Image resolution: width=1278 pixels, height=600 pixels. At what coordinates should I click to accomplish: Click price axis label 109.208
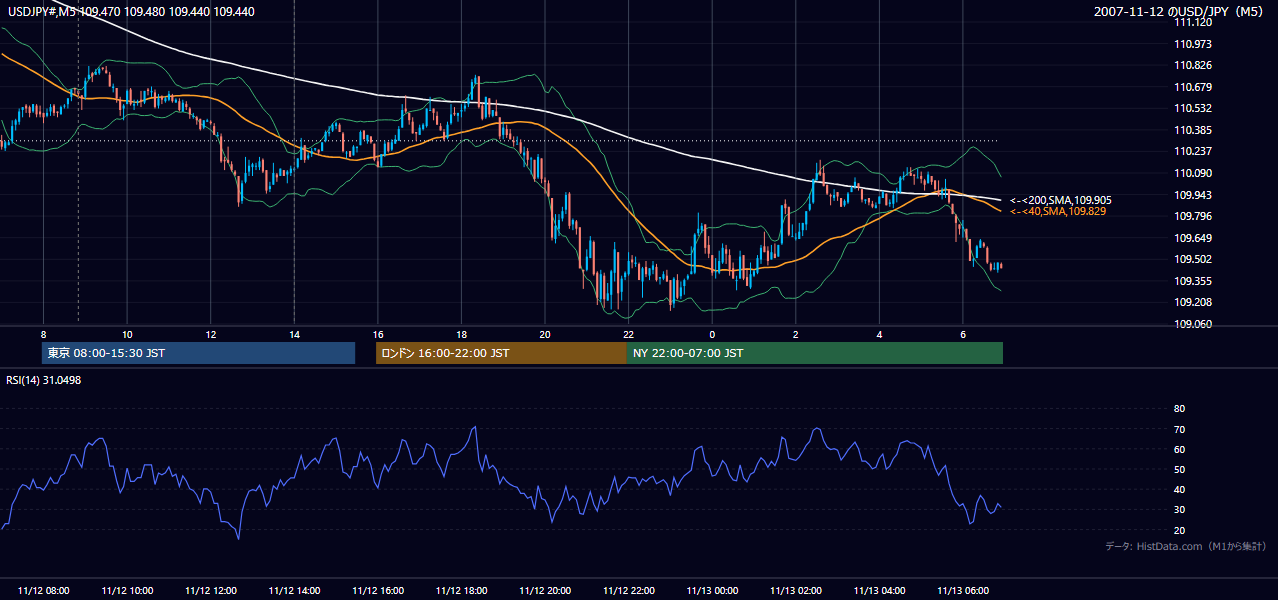(x=1192, y=302)
